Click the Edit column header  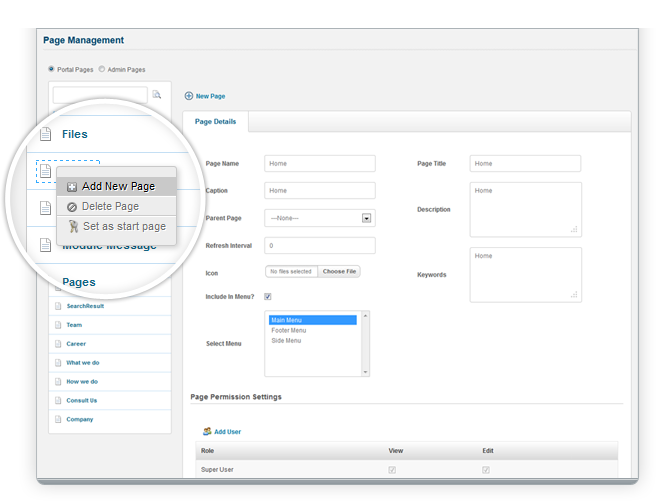coord(488,450)
